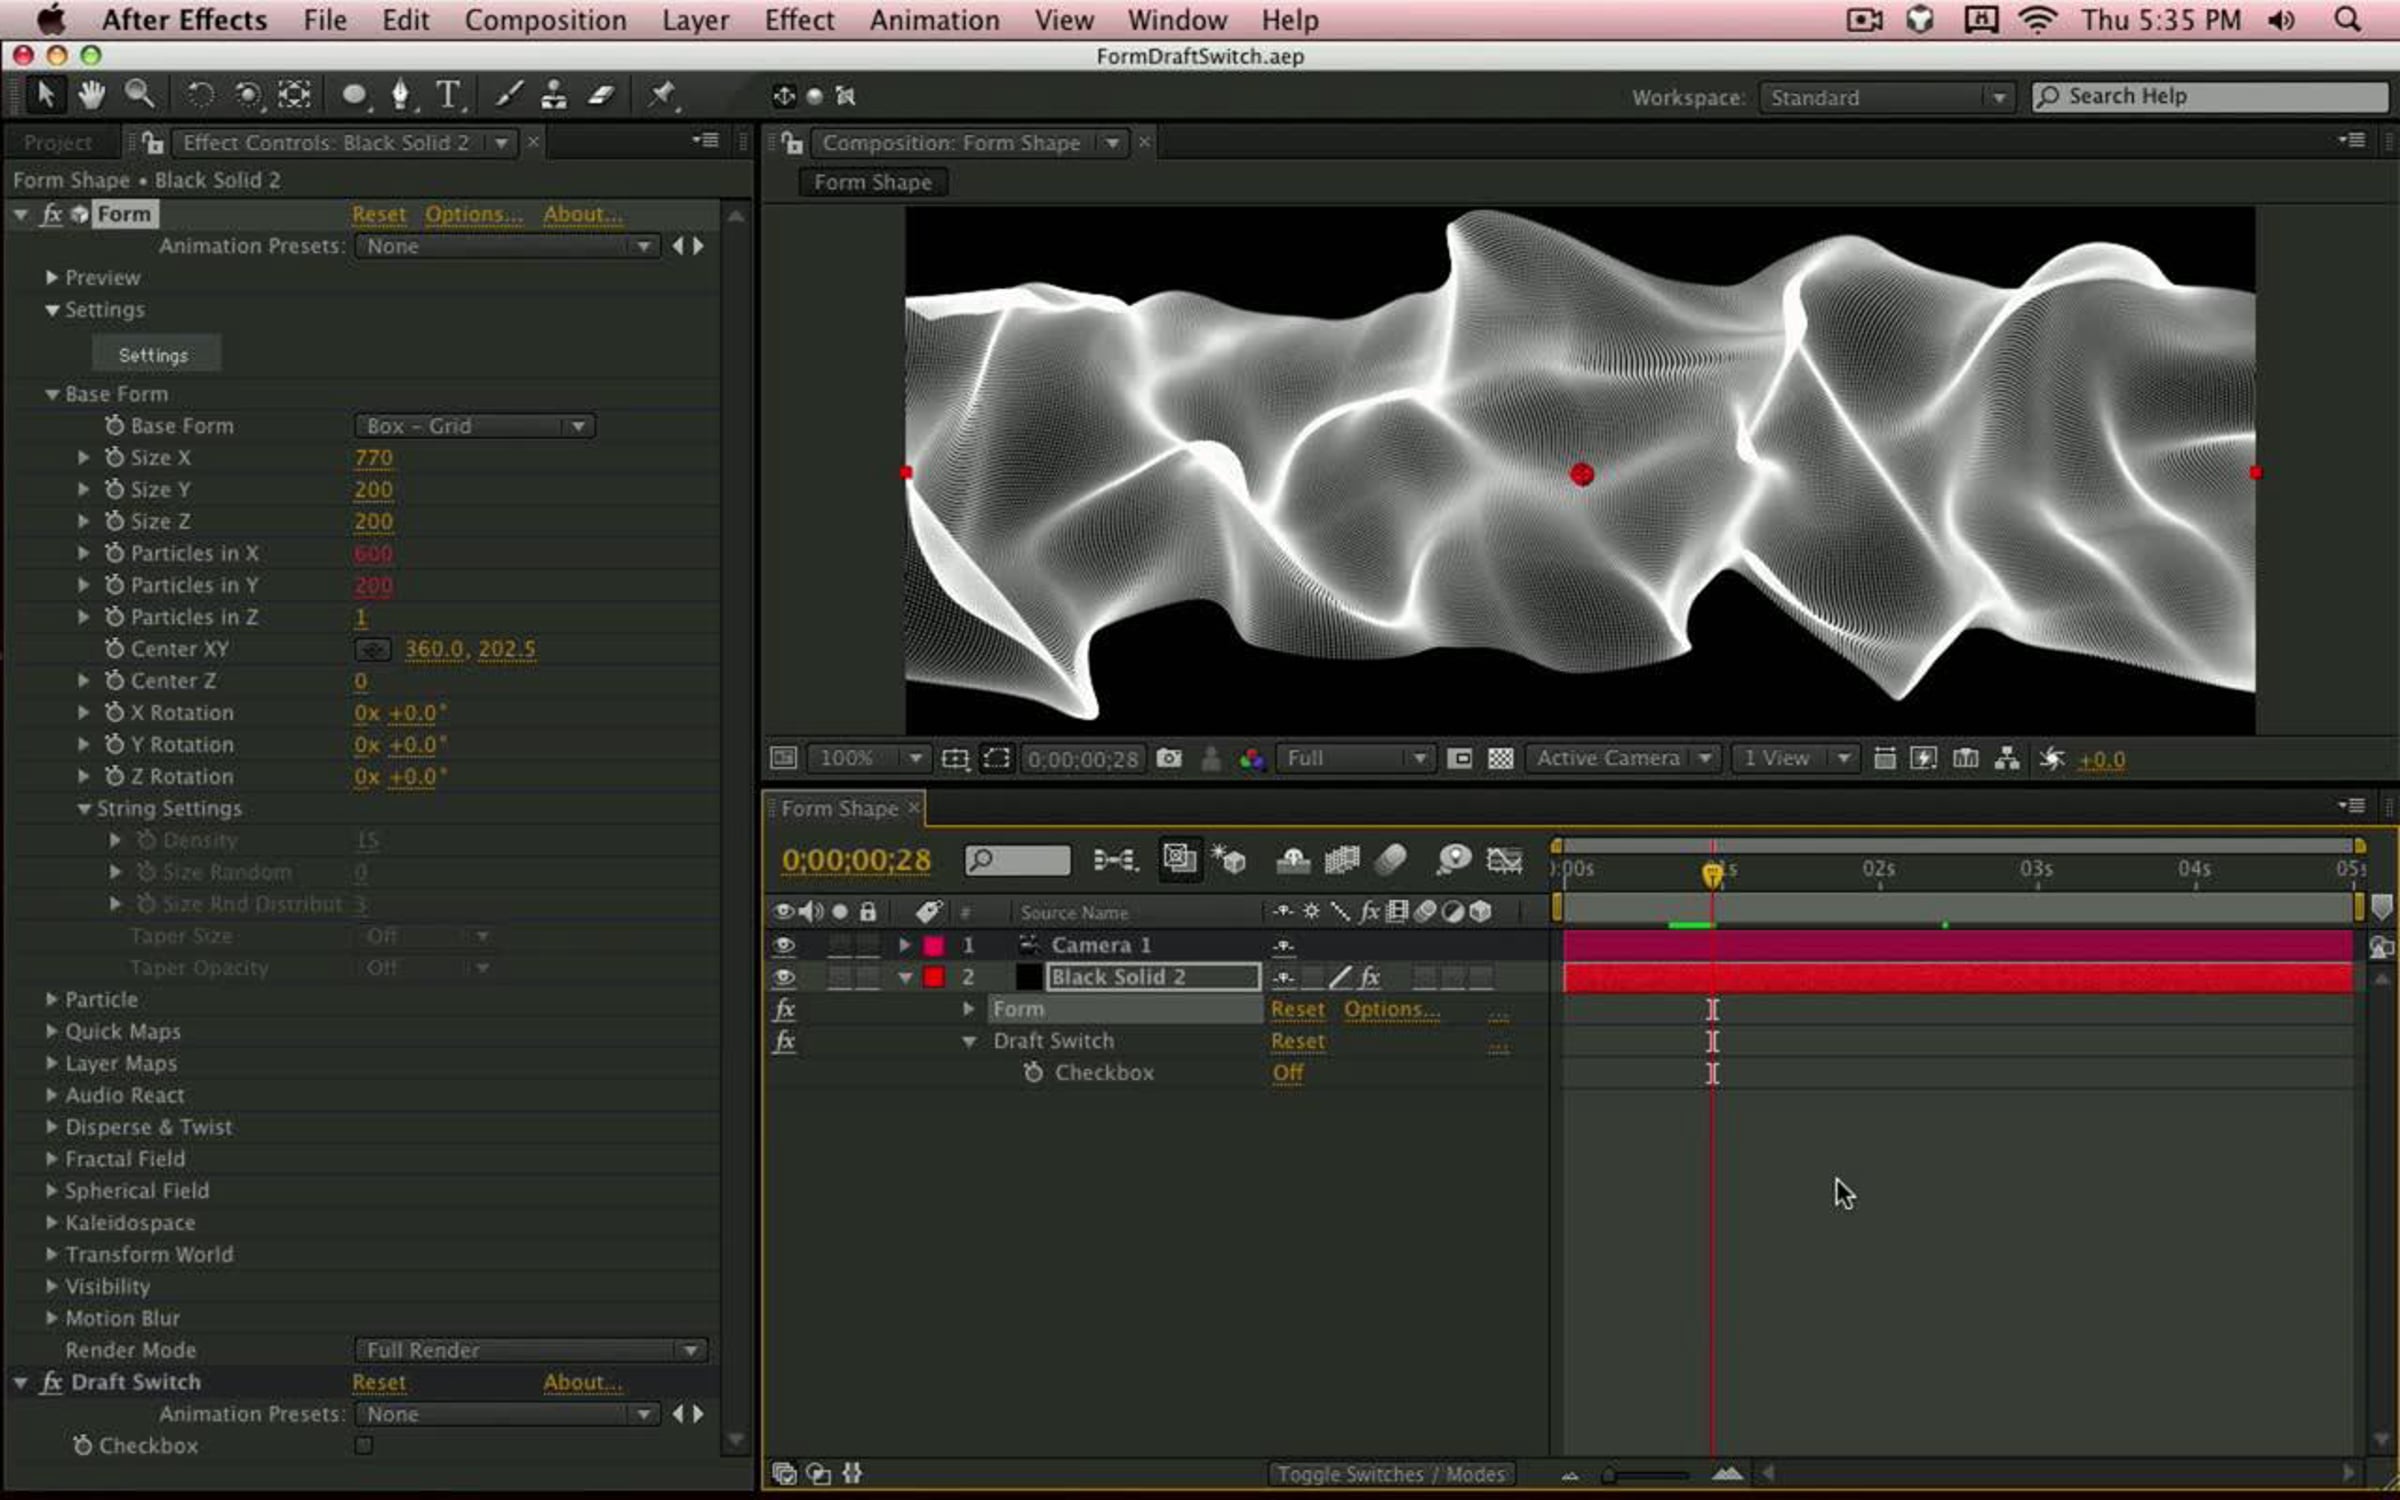Viewport: 2400px width, 1500px height.
Task: Click the red label swatch of Camera 1
Action: pyautogui.click(x=934, y=945)
